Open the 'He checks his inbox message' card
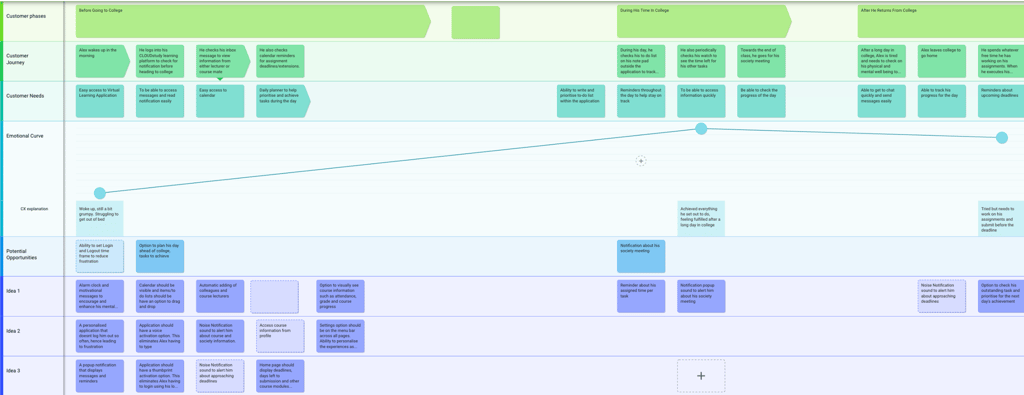This screenshot has height=395, width=1024. click(x=223, y=61)
